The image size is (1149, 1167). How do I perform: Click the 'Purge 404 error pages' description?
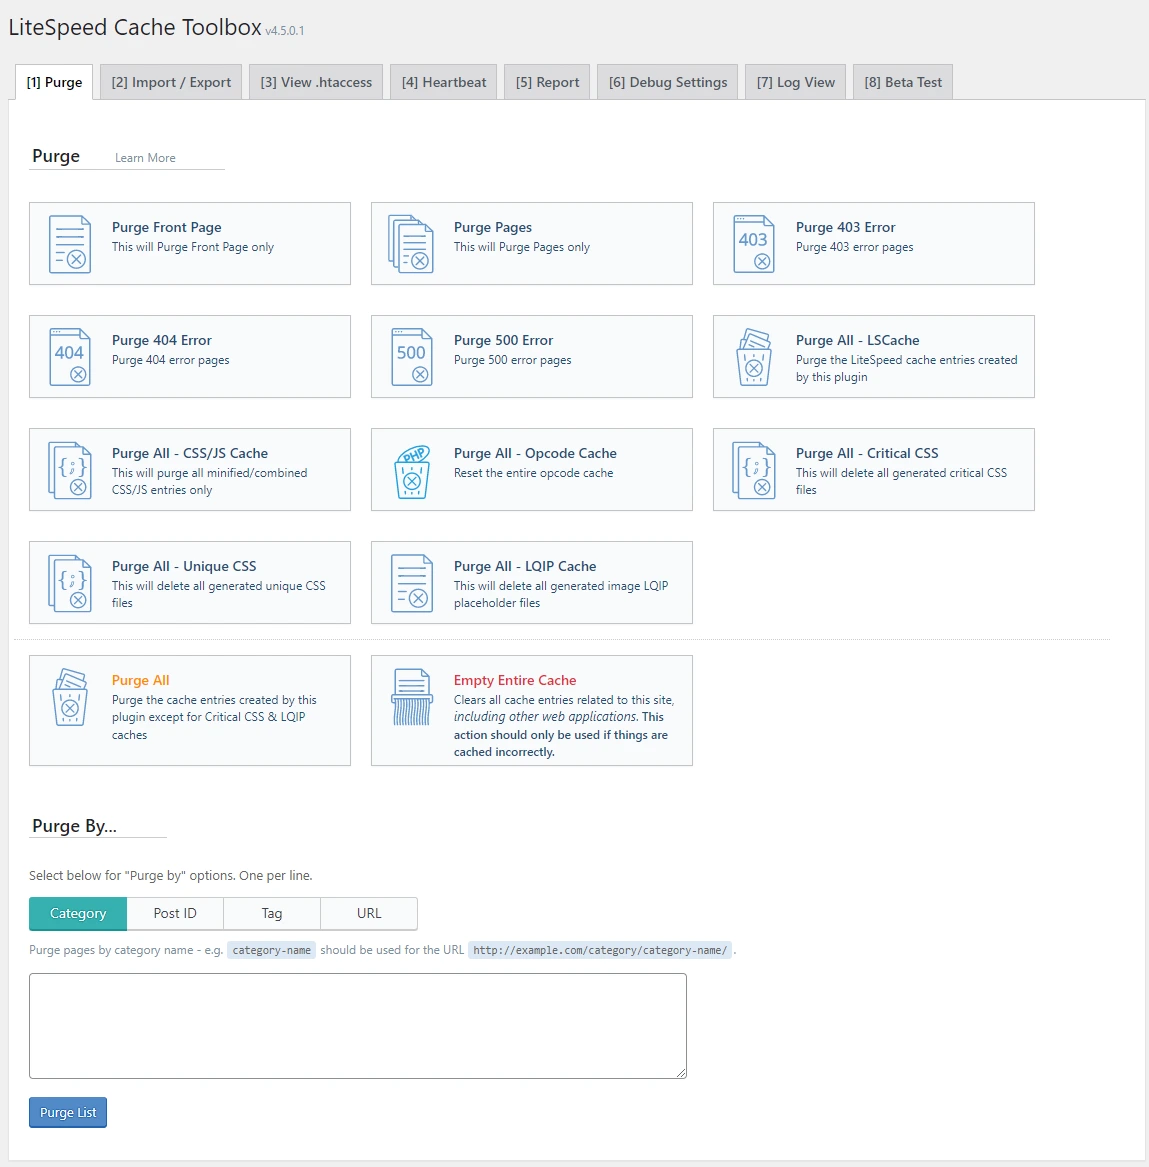point(170,359)
